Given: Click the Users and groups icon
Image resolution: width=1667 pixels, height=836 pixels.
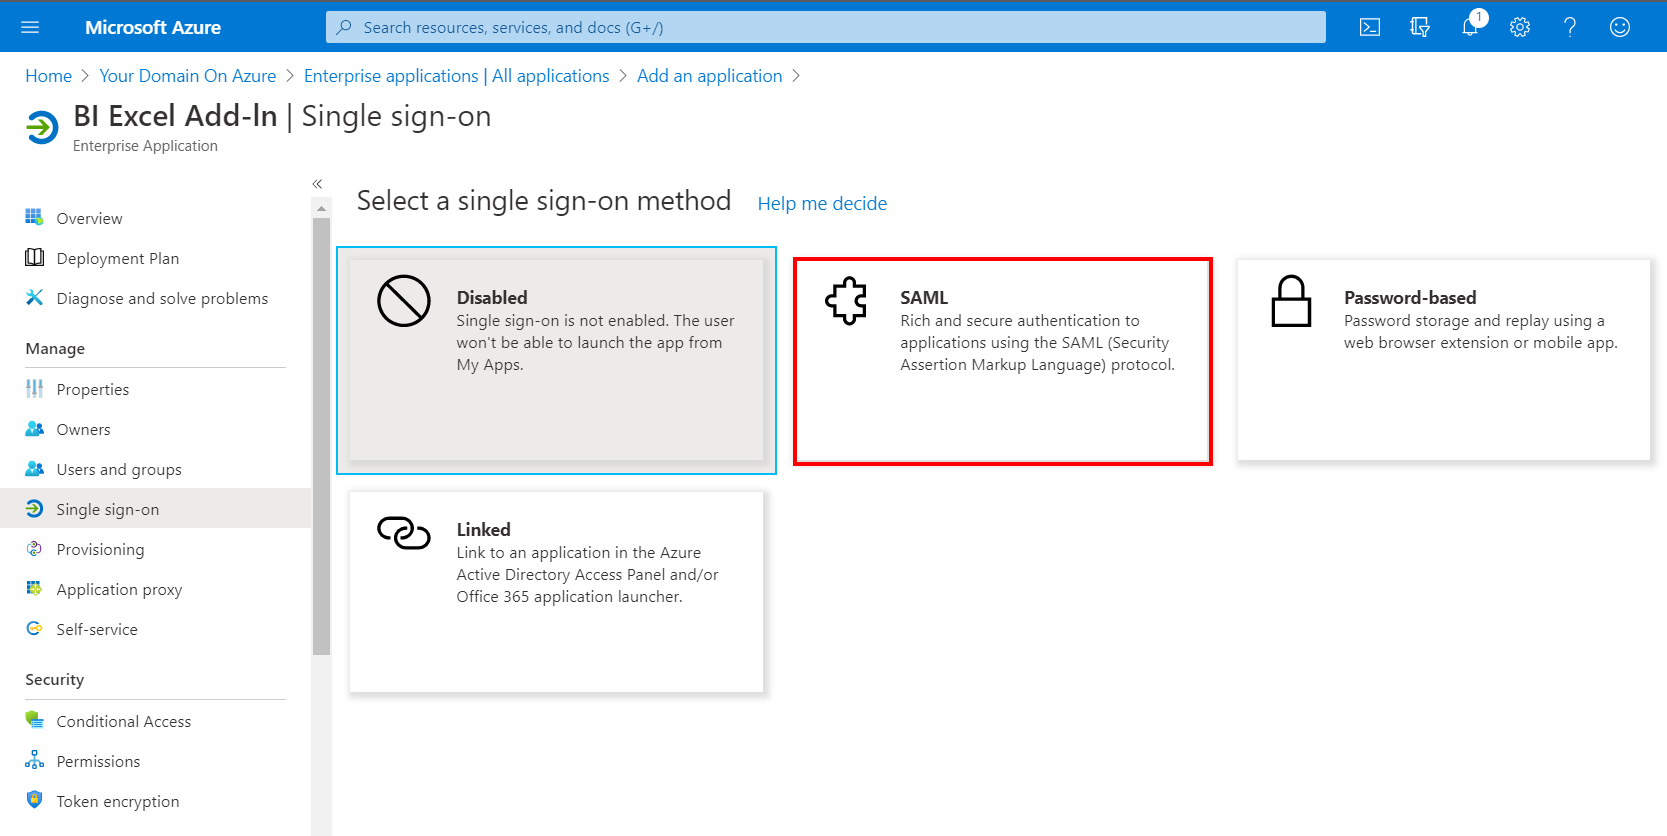Looking at the screenshot, I should point(34,468).
